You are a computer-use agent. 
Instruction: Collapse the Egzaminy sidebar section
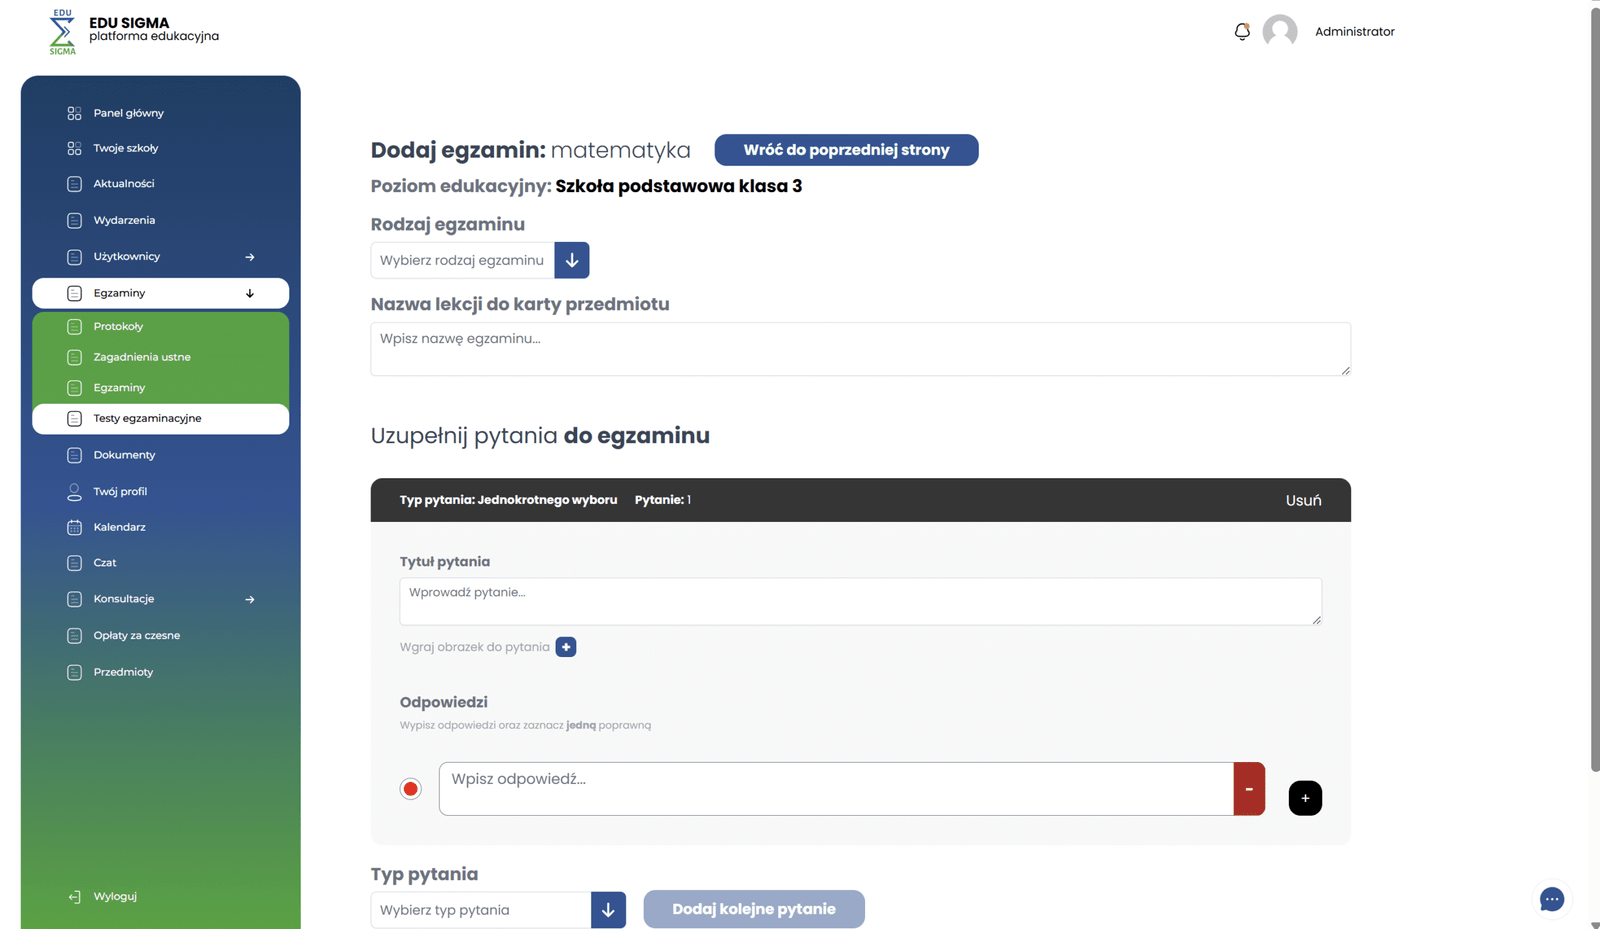tap(250, 293)
